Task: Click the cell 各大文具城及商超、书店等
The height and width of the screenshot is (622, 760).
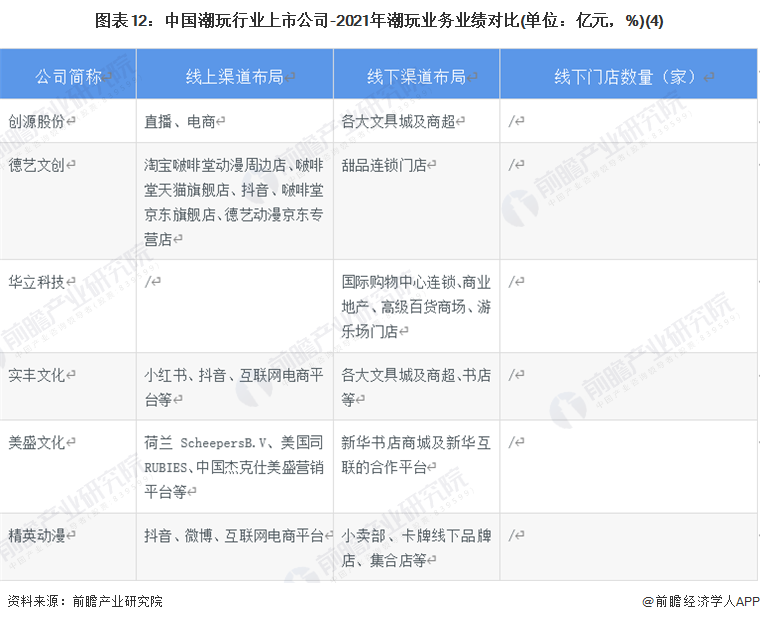Action: [x=416, y=387]
